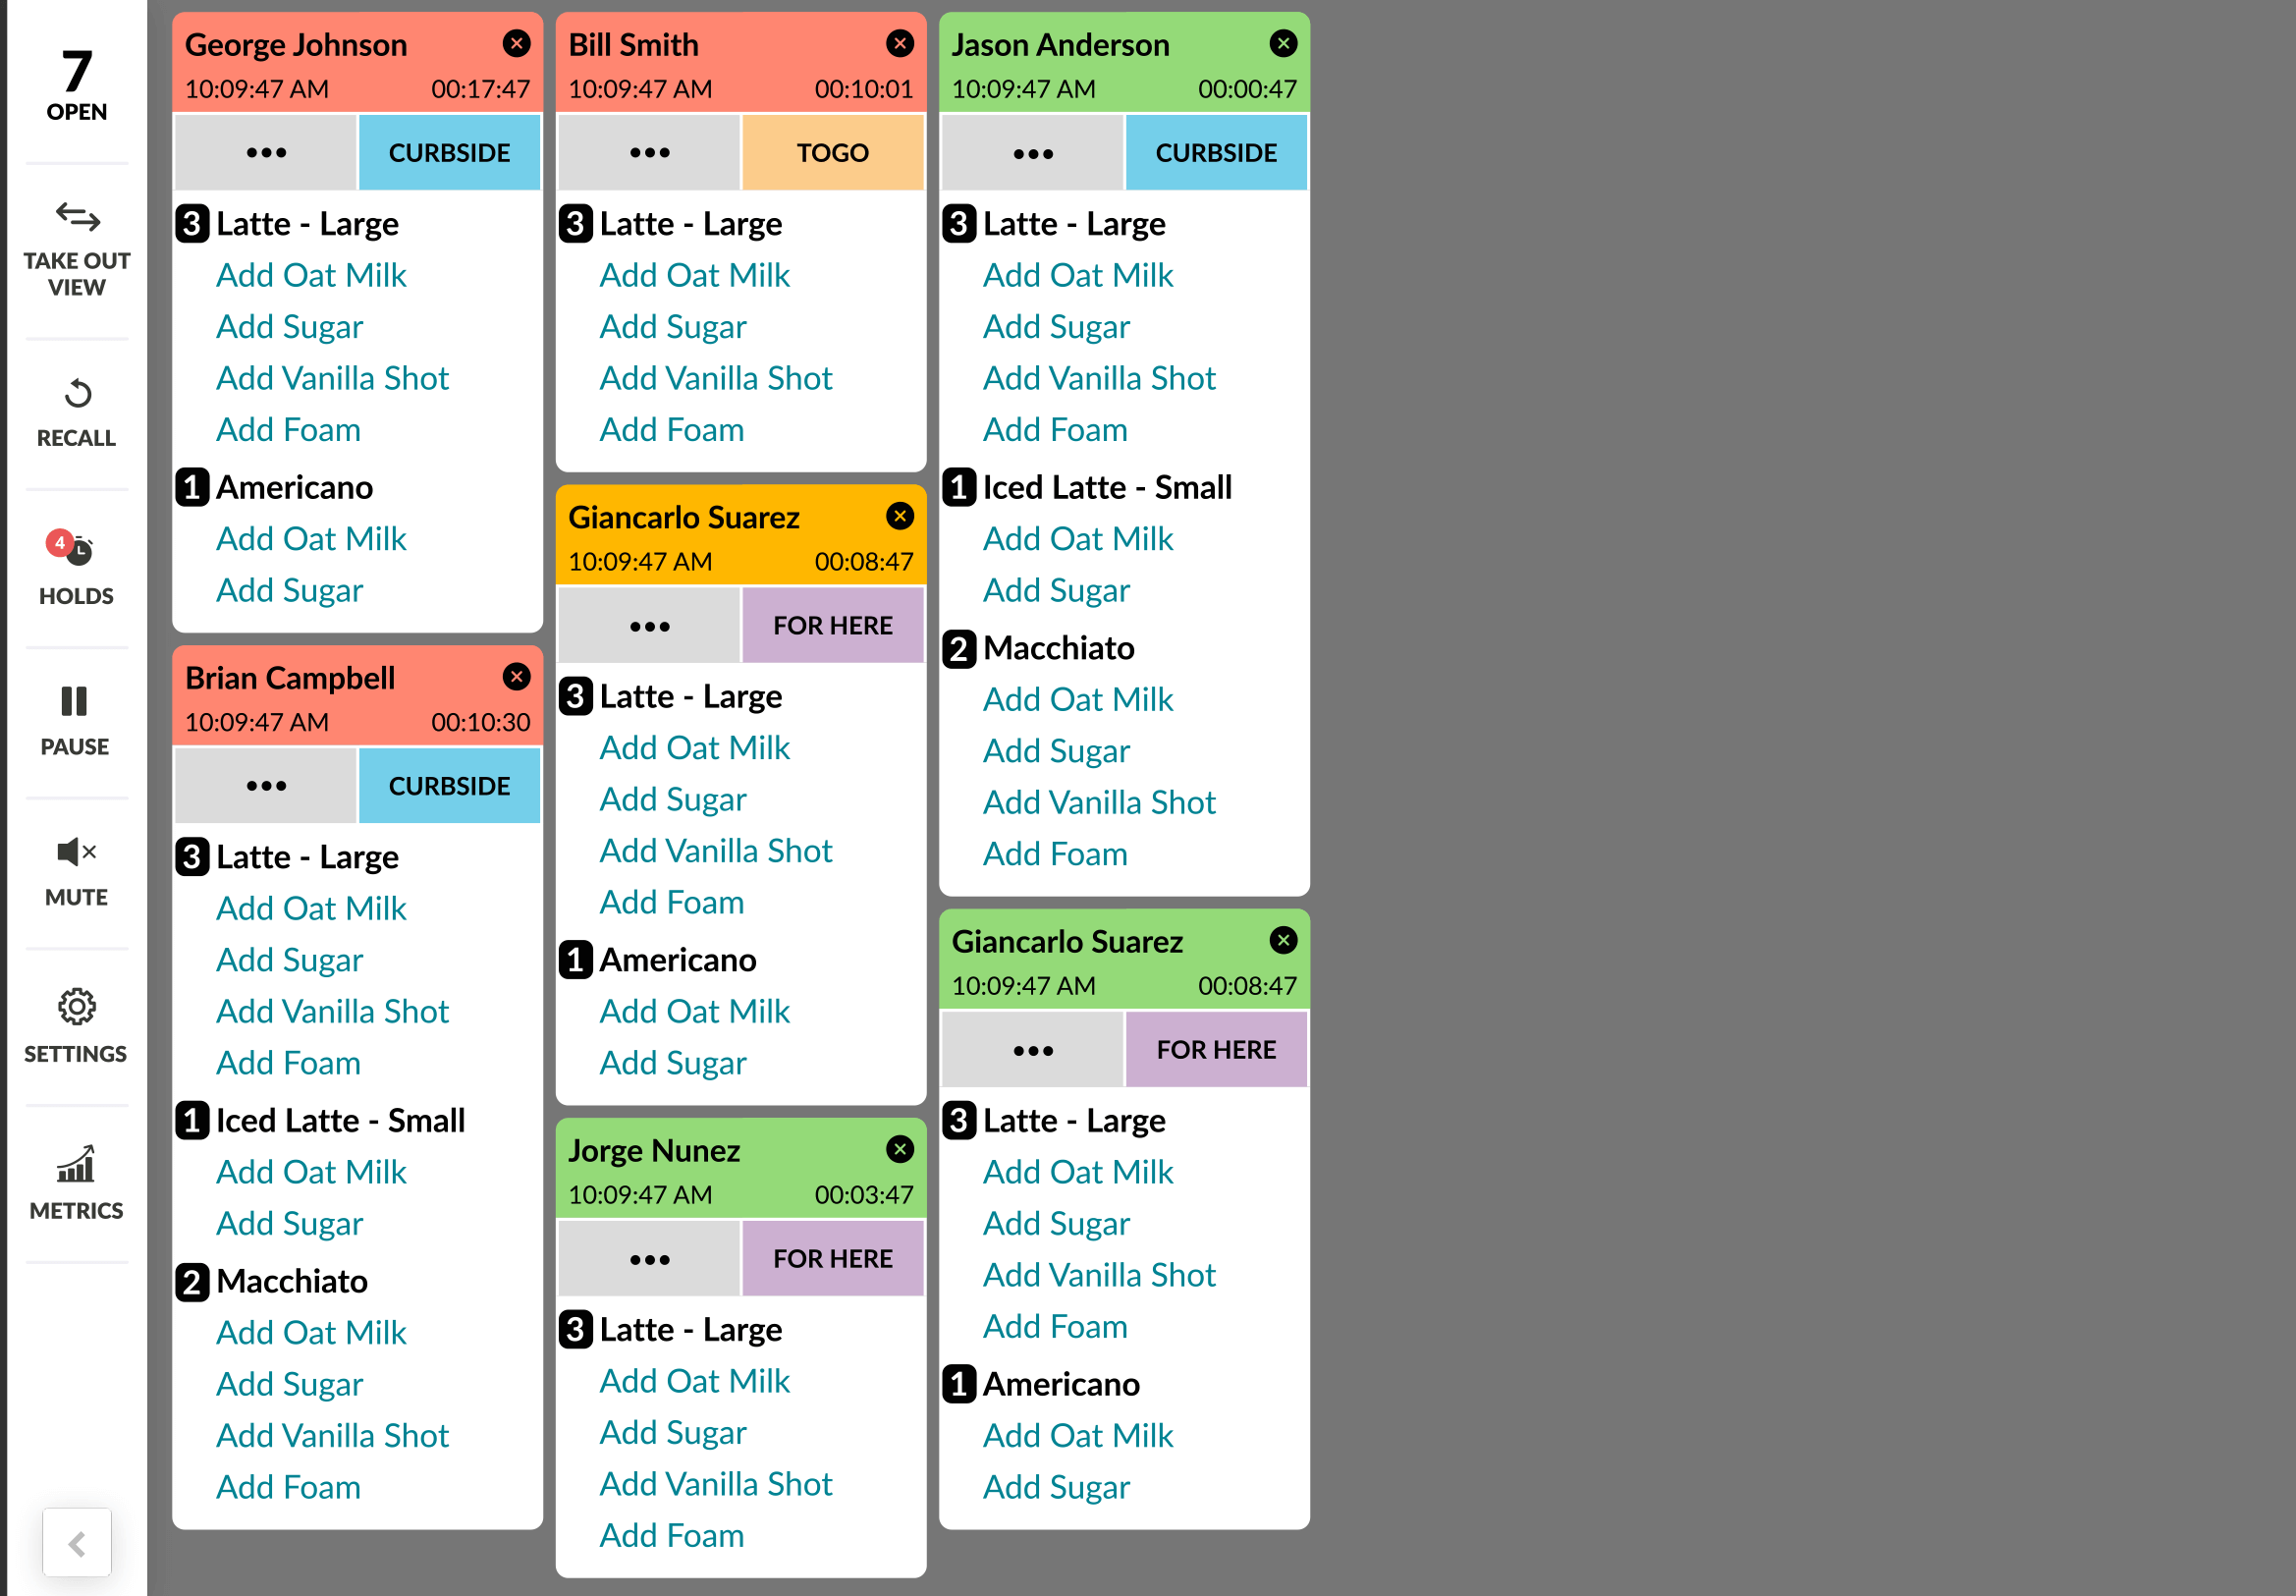Dismiss Jason Anderson's order with X icon
Viewport: 2296px width, 1596px height.
[1283, 43]
